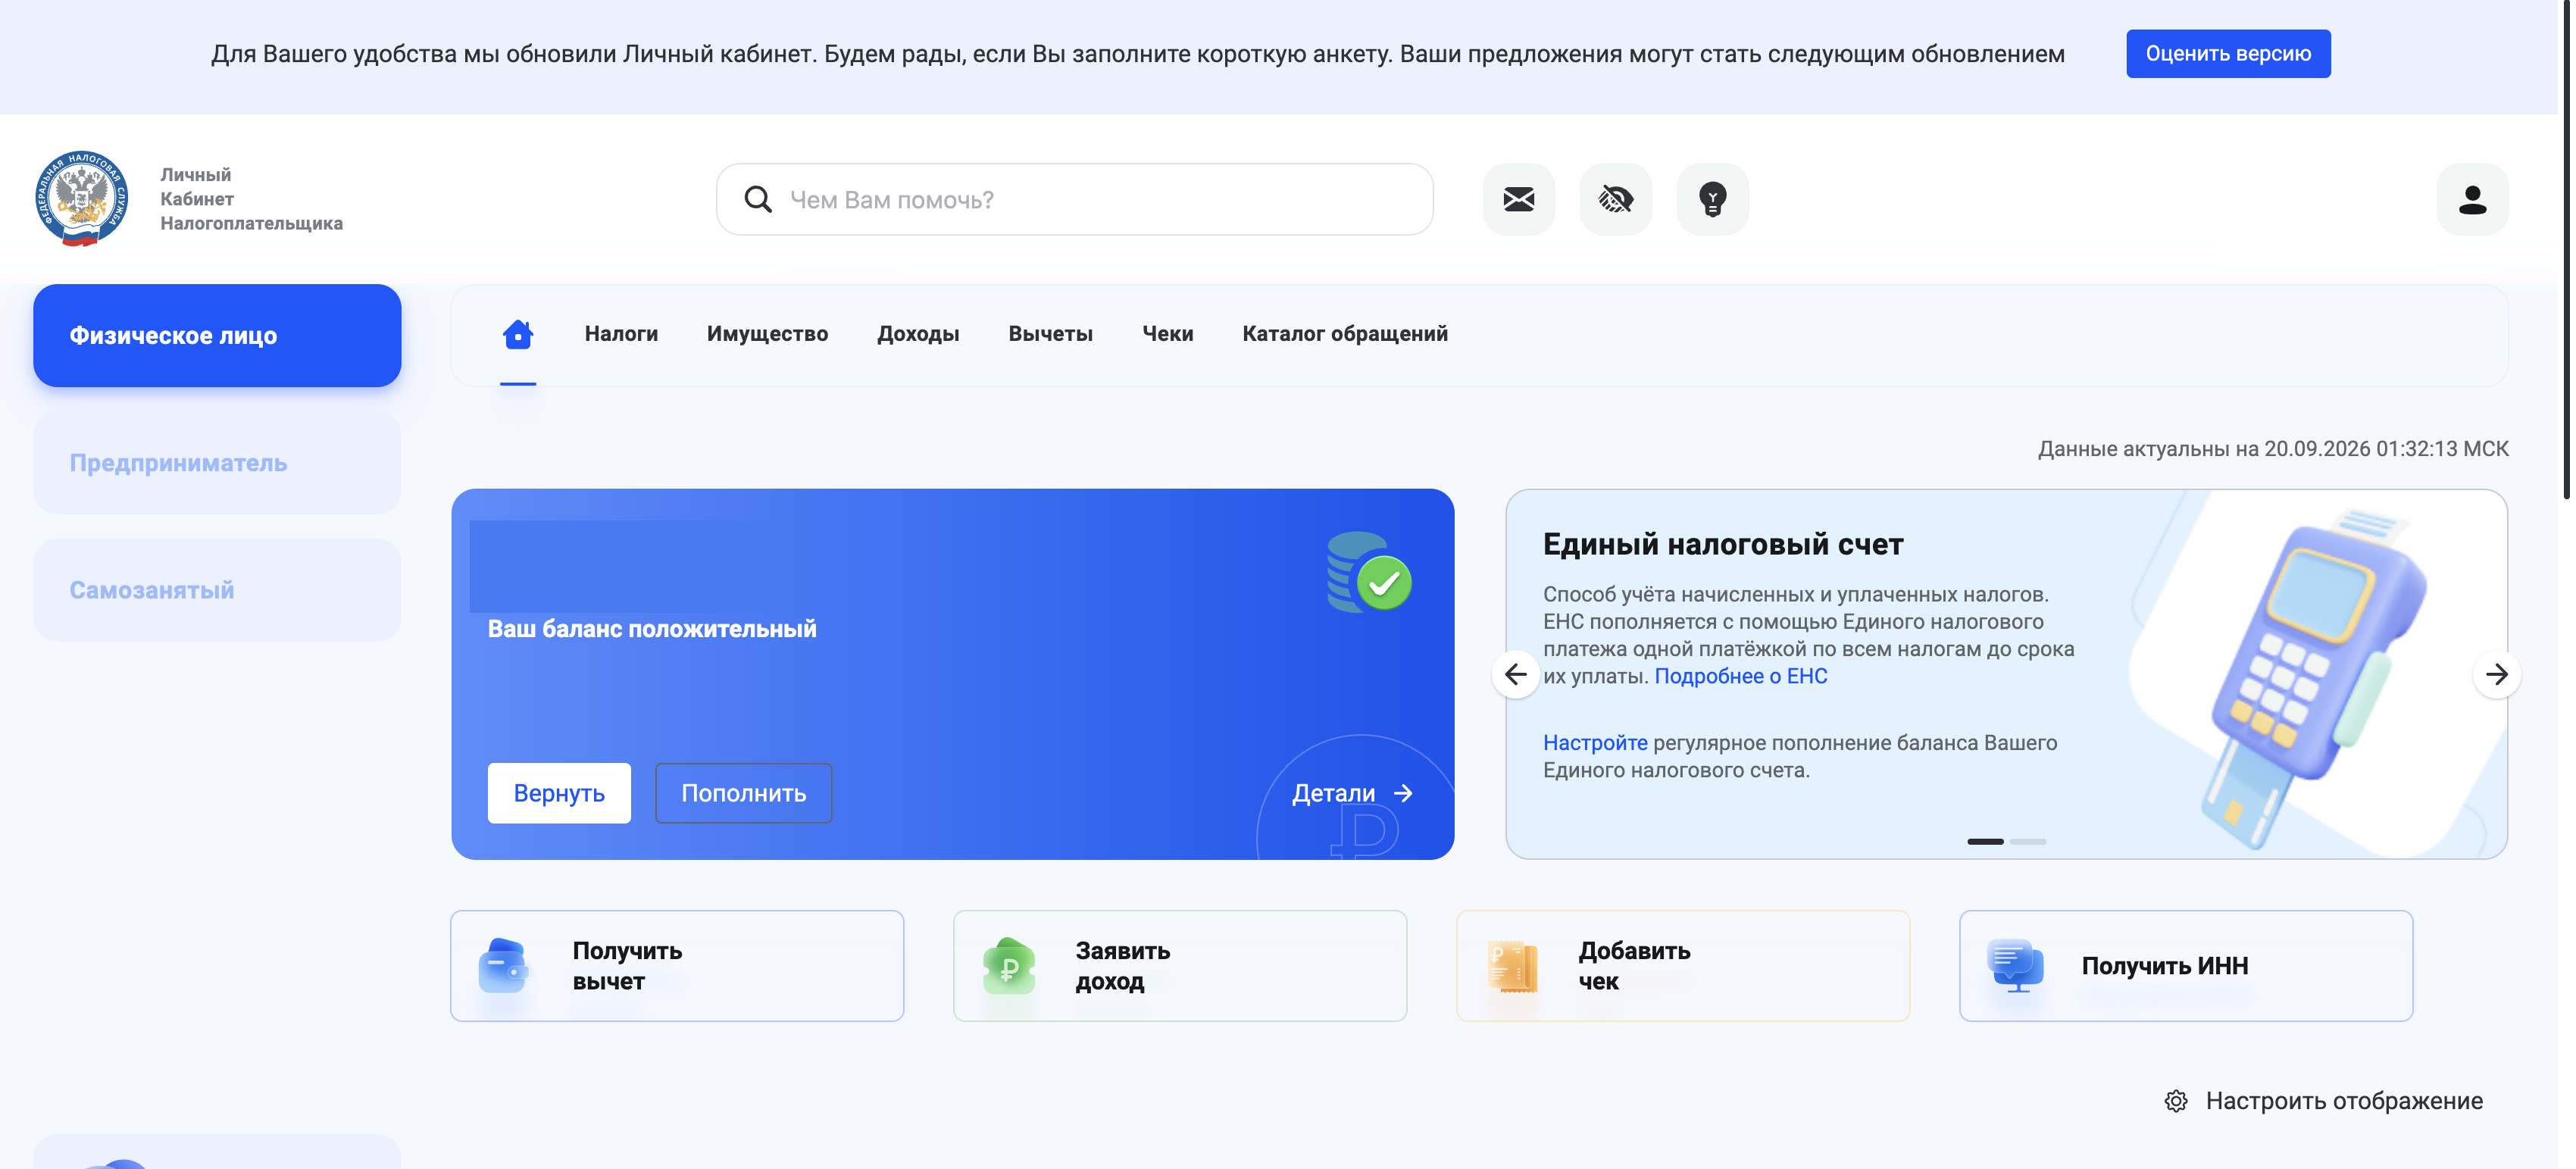The height and width of the screenshot is (1169, 2576).
Task: Click the Пополнить button
Action: (x=743, y=793)
